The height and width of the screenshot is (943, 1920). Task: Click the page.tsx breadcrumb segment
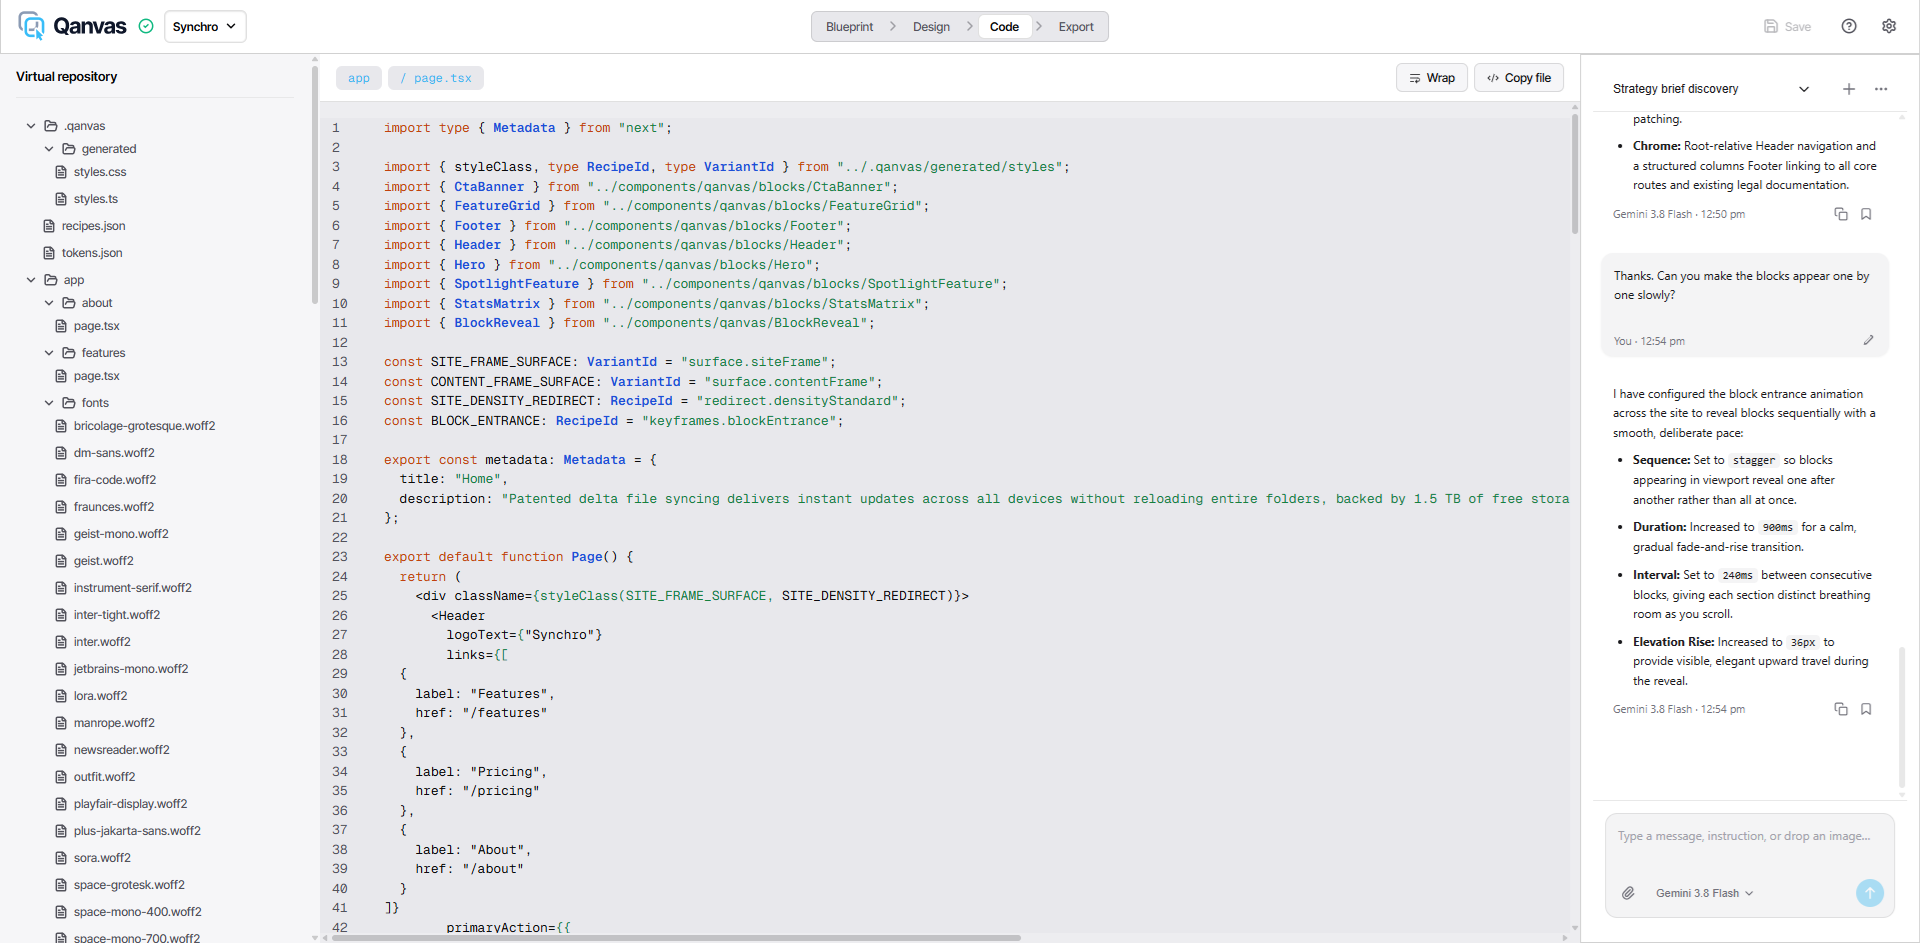(x=436, y=78)
